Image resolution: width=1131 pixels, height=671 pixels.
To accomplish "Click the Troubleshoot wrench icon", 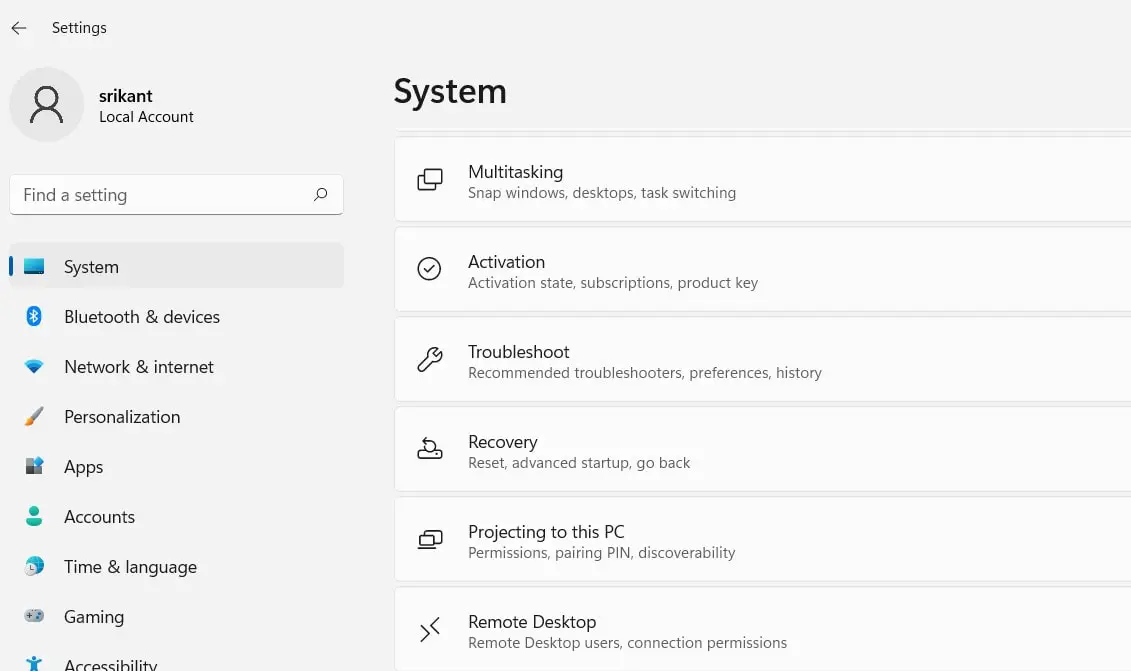I will 429,360.
